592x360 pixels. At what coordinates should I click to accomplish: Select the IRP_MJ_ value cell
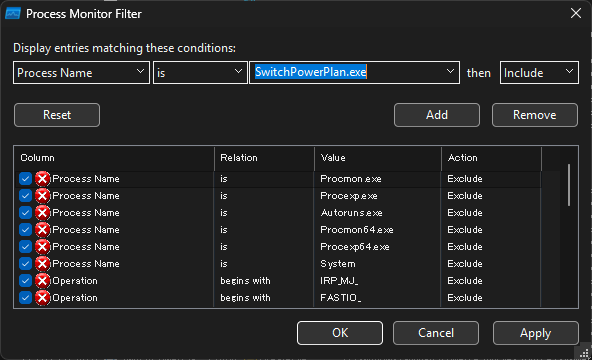[x=339, y=280]
